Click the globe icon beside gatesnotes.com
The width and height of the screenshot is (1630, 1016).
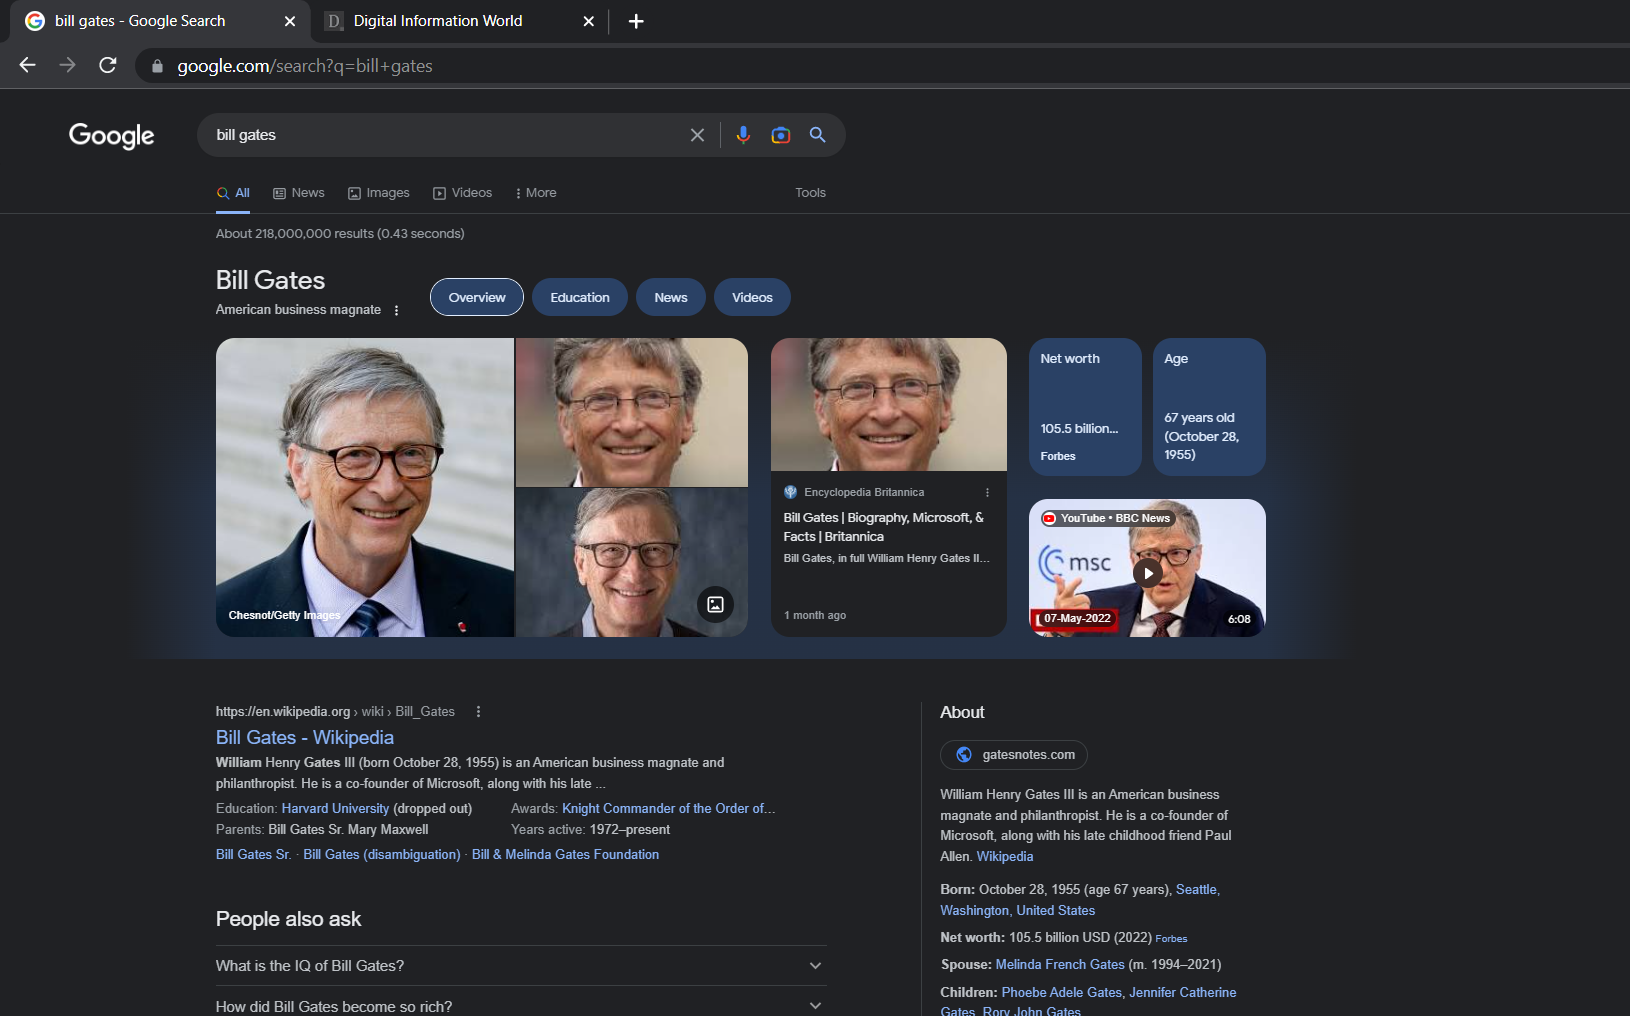pos(964,755)
